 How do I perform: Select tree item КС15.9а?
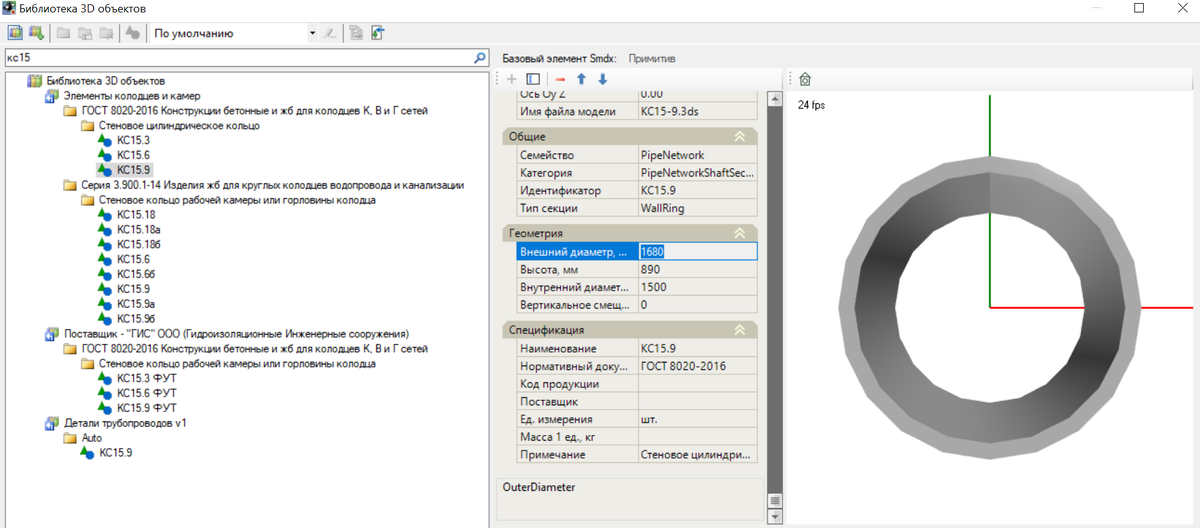(x=136, y=304)
